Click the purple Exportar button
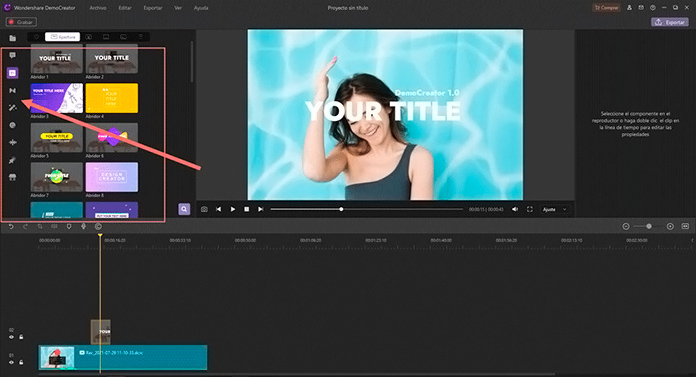Screen dimensions: 696x377 coord(670,22)
